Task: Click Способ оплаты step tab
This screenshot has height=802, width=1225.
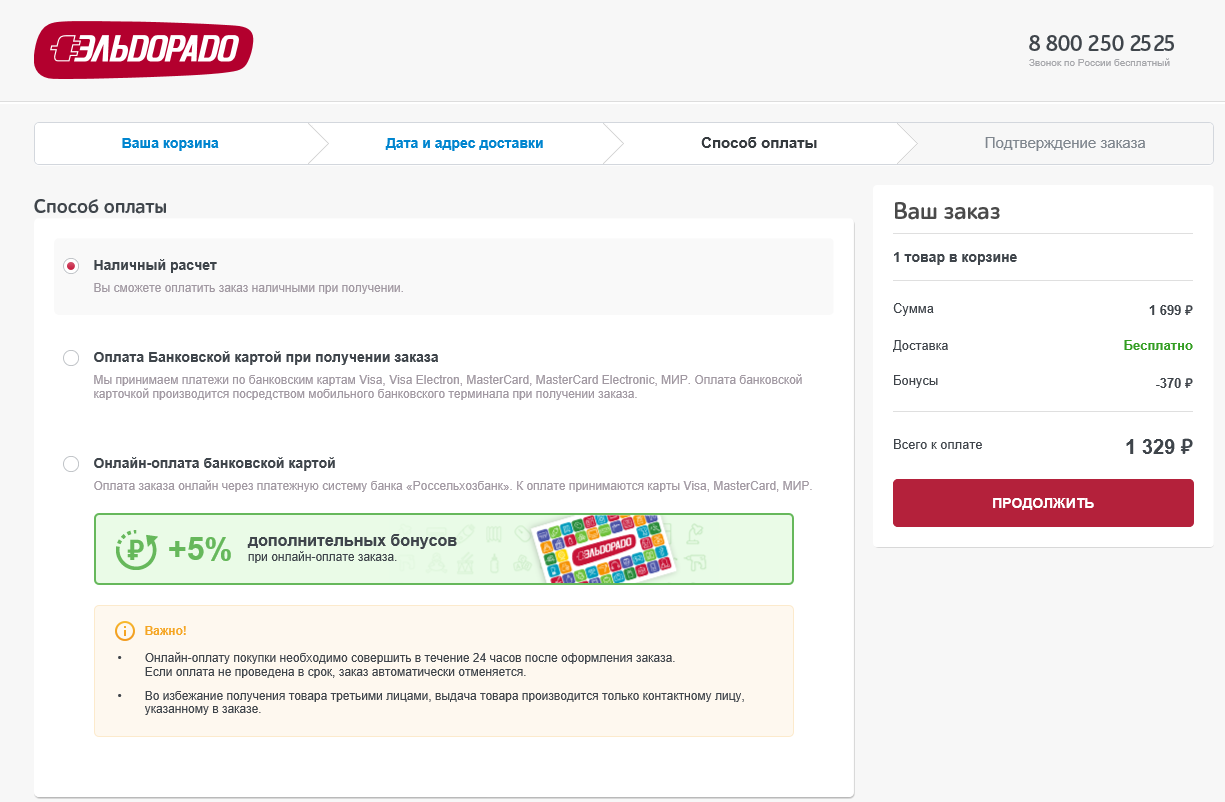Action: (759, 143)
